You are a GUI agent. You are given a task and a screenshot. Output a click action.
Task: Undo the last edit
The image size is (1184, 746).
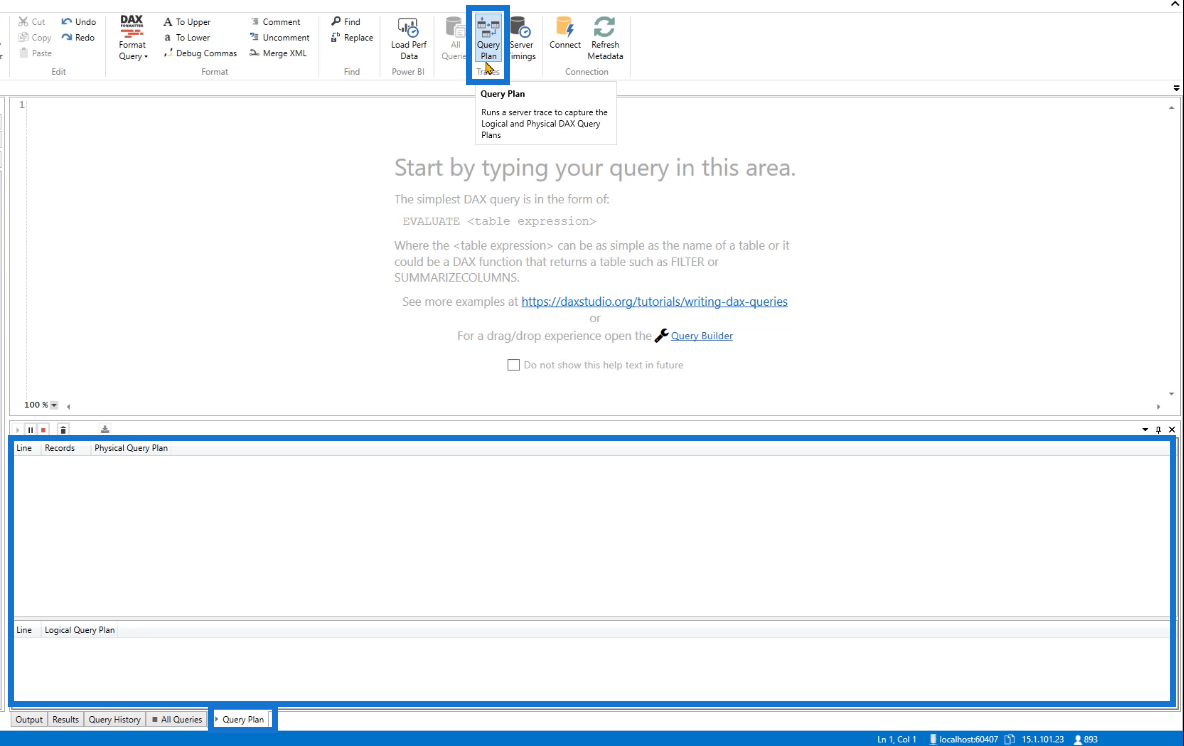click(79, 22)
